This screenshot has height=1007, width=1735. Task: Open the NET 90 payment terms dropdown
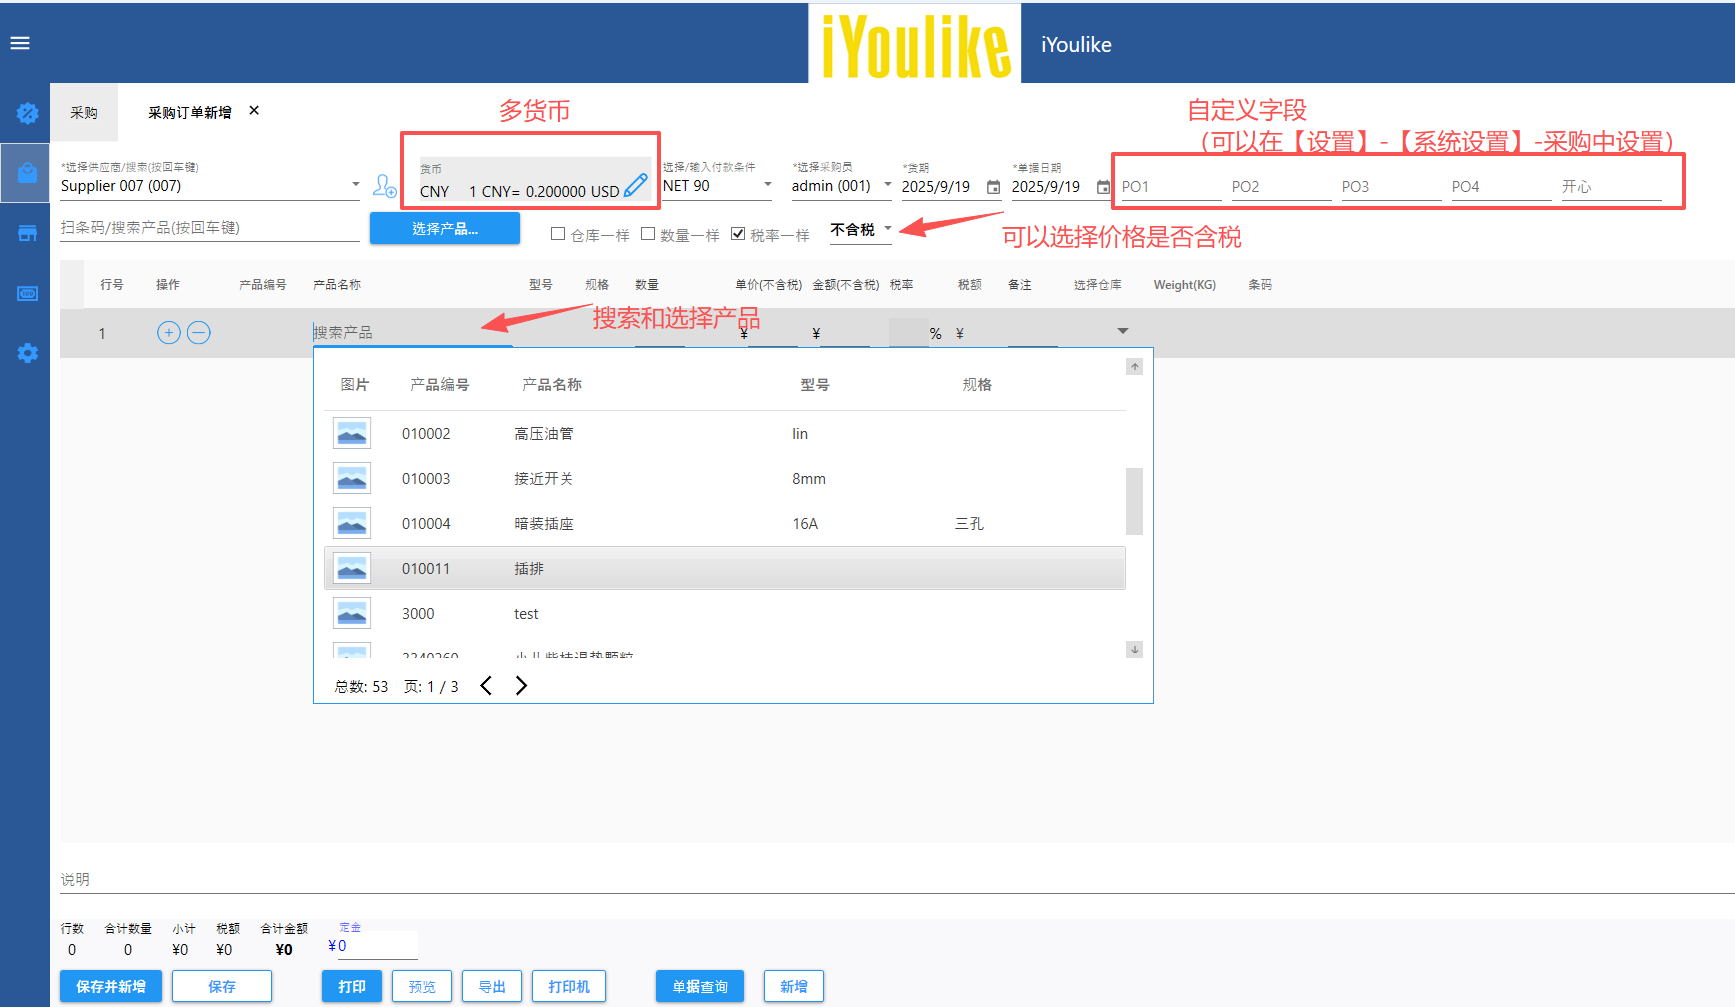(x=767, y=185)
